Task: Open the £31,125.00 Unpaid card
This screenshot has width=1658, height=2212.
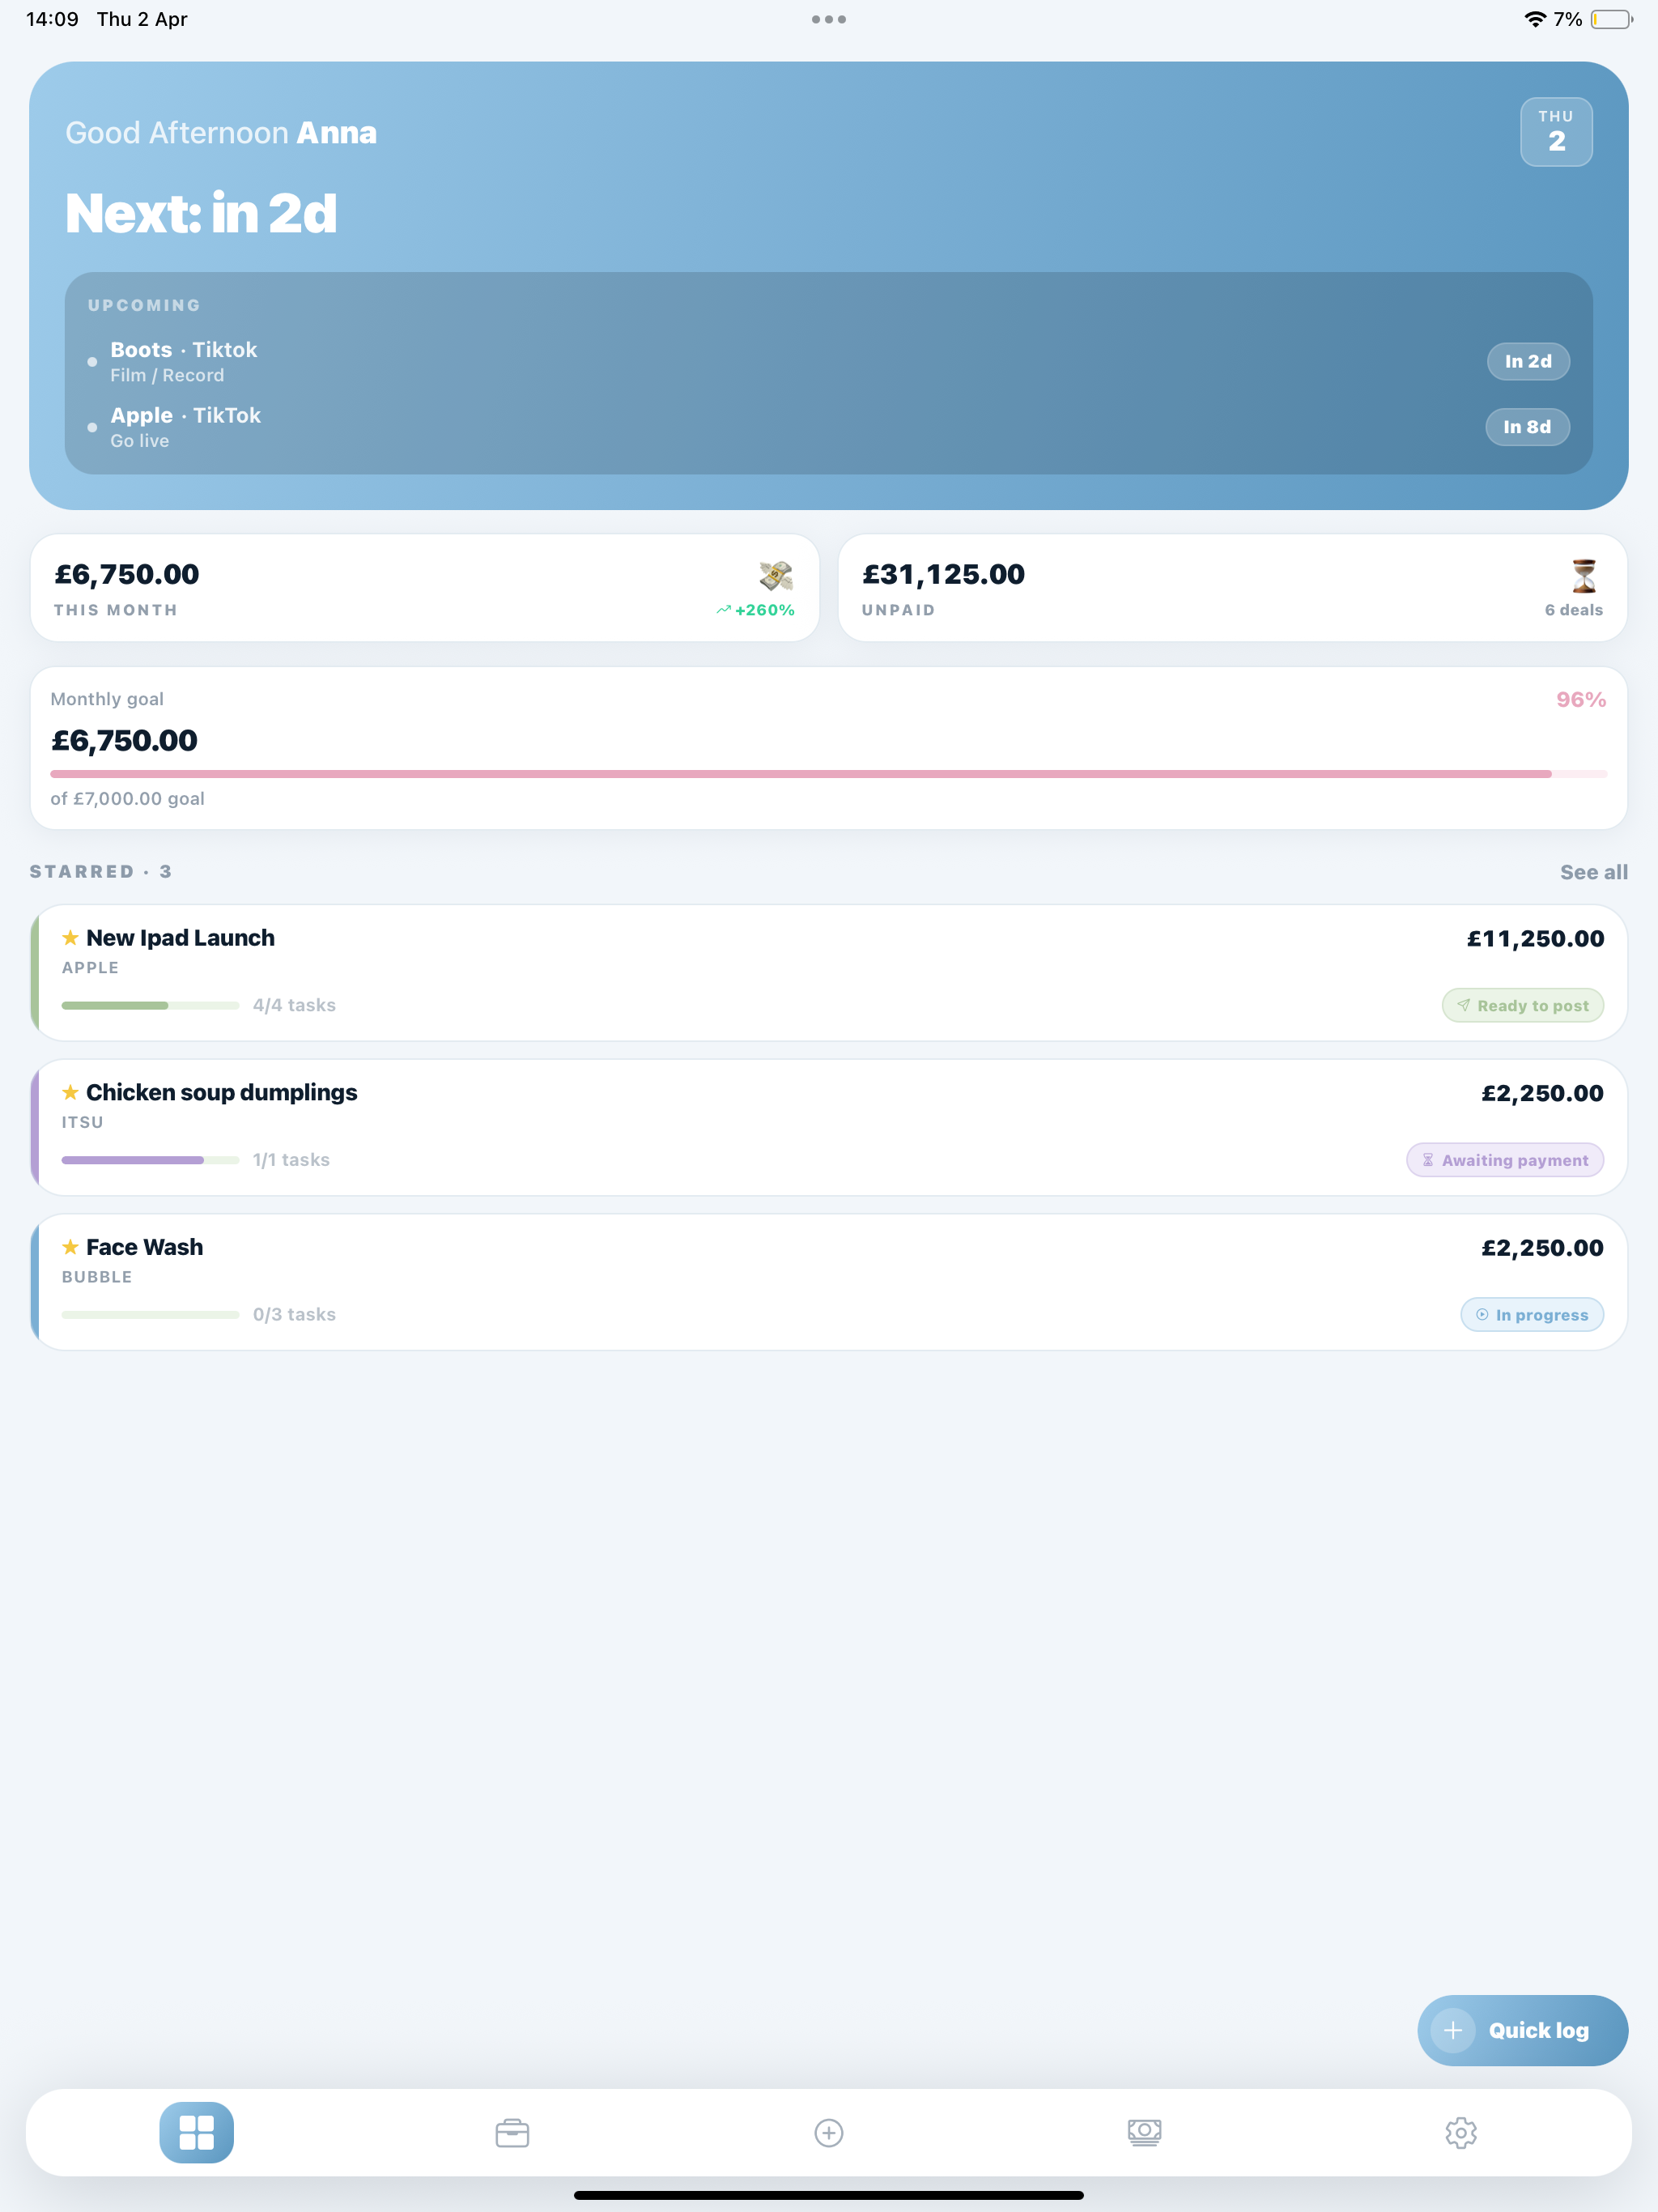Action: tap(1232, 588)
